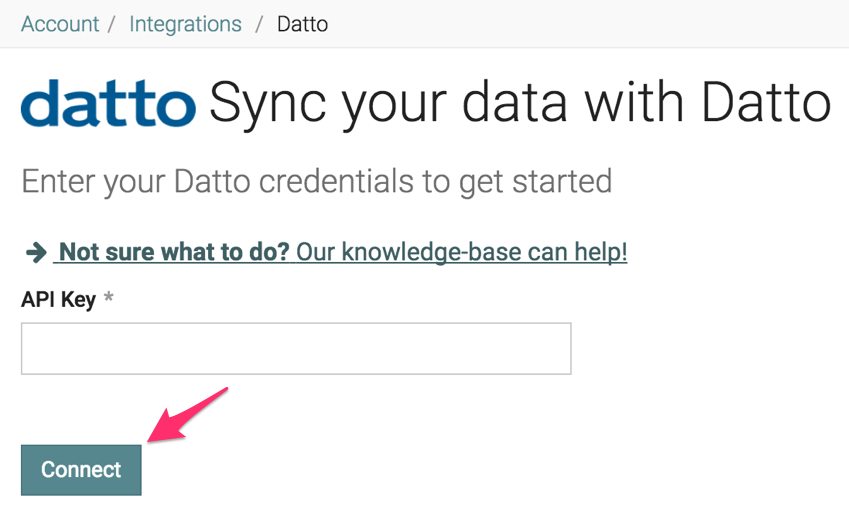Click the blue datto logo
This screenshot has height=506, width=849.
click(x=108, y=103)
